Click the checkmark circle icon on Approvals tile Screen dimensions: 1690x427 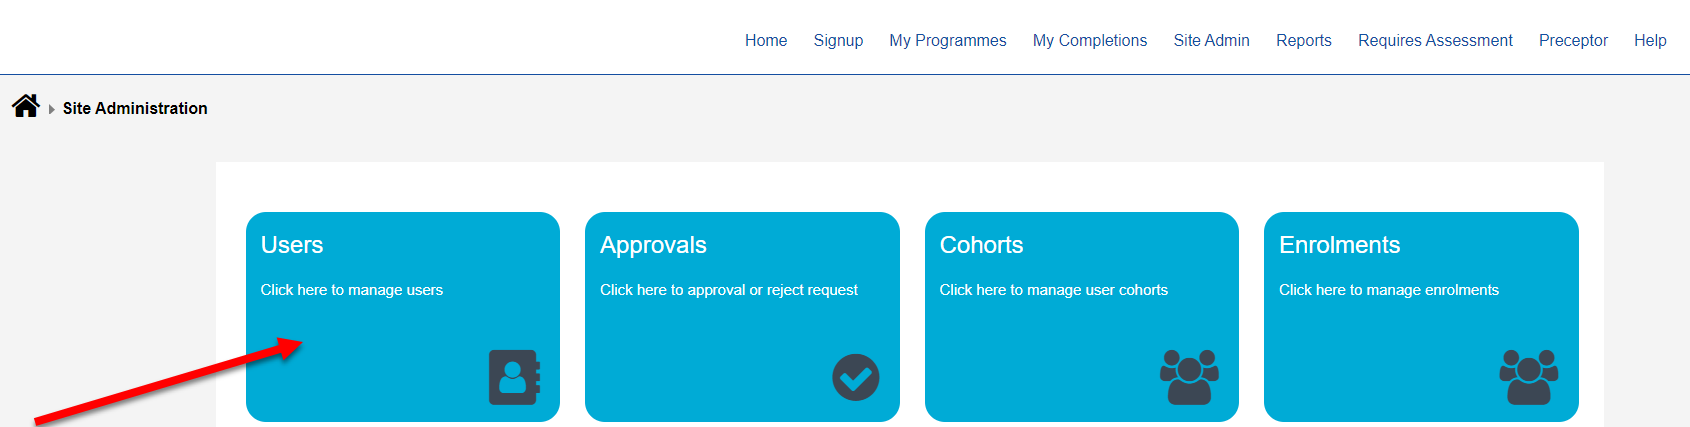click(x=856, y=377)
